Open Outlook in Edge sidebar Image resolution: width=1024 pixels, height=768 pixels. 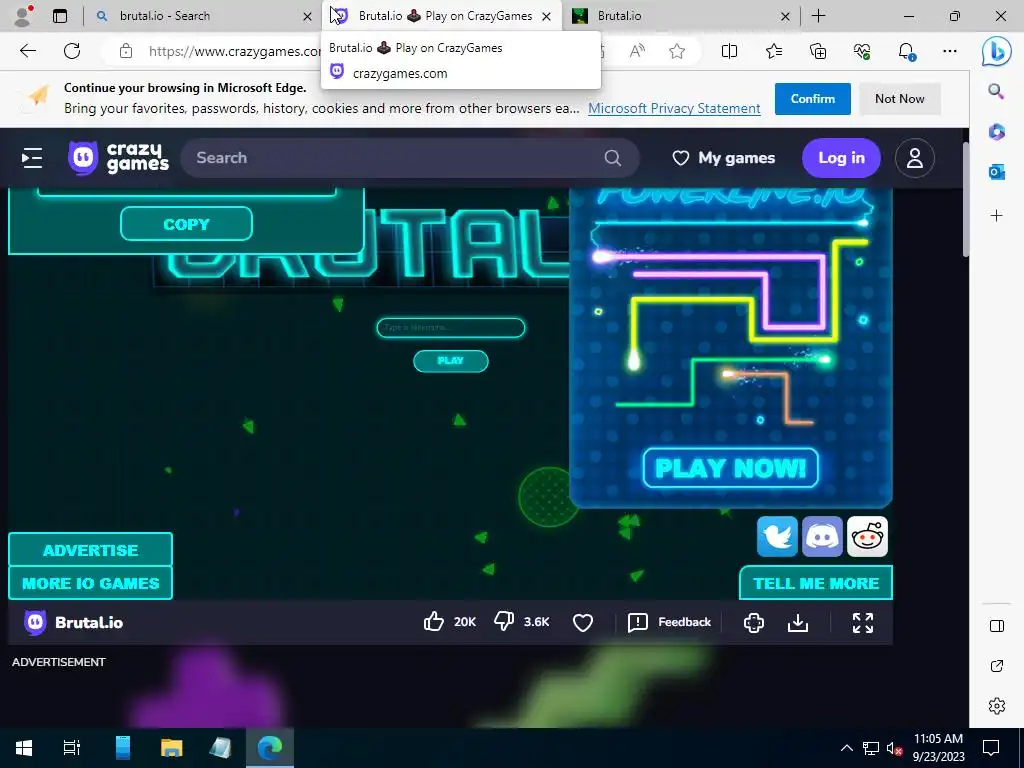(996, 172)
